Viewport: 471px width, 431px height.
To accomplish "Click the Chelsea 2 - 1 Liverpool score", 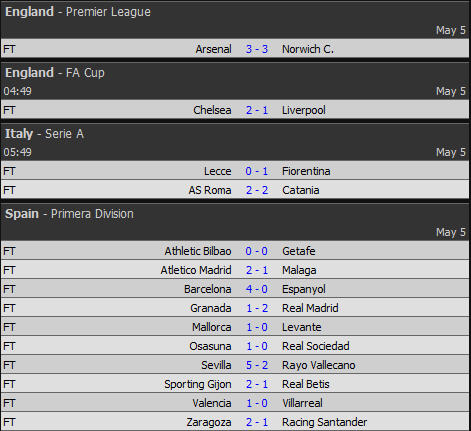I will pyautogui.click(x=257, y=110).
